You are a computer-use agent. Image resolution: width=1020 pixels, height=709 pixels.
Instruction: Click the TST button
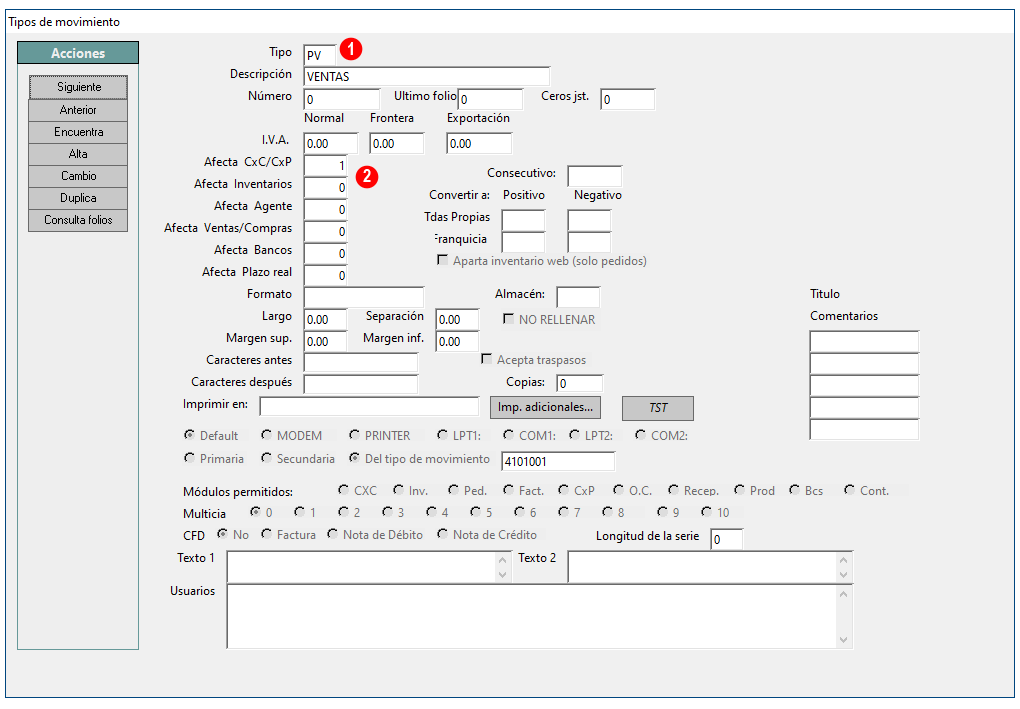(658, 408)
